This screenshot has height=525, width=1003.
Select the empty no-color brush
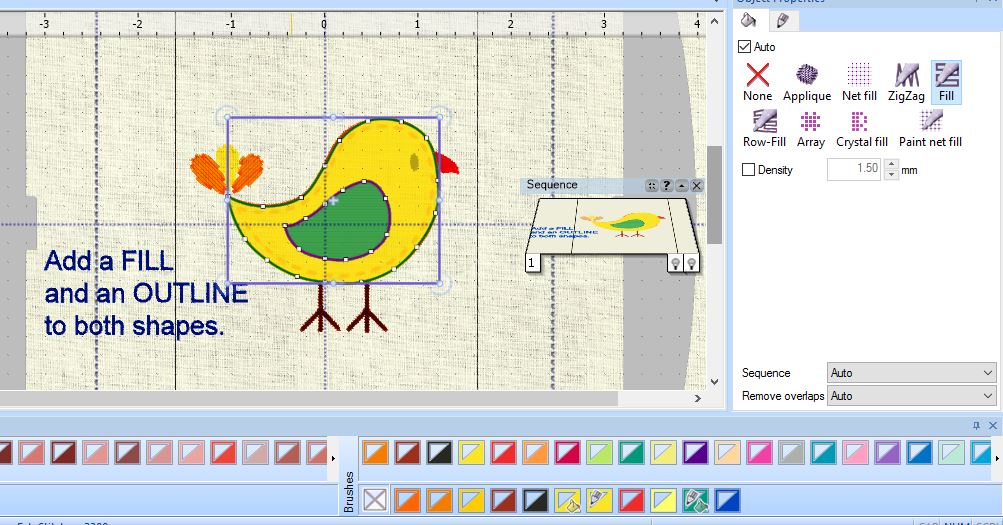coord(375,500)
